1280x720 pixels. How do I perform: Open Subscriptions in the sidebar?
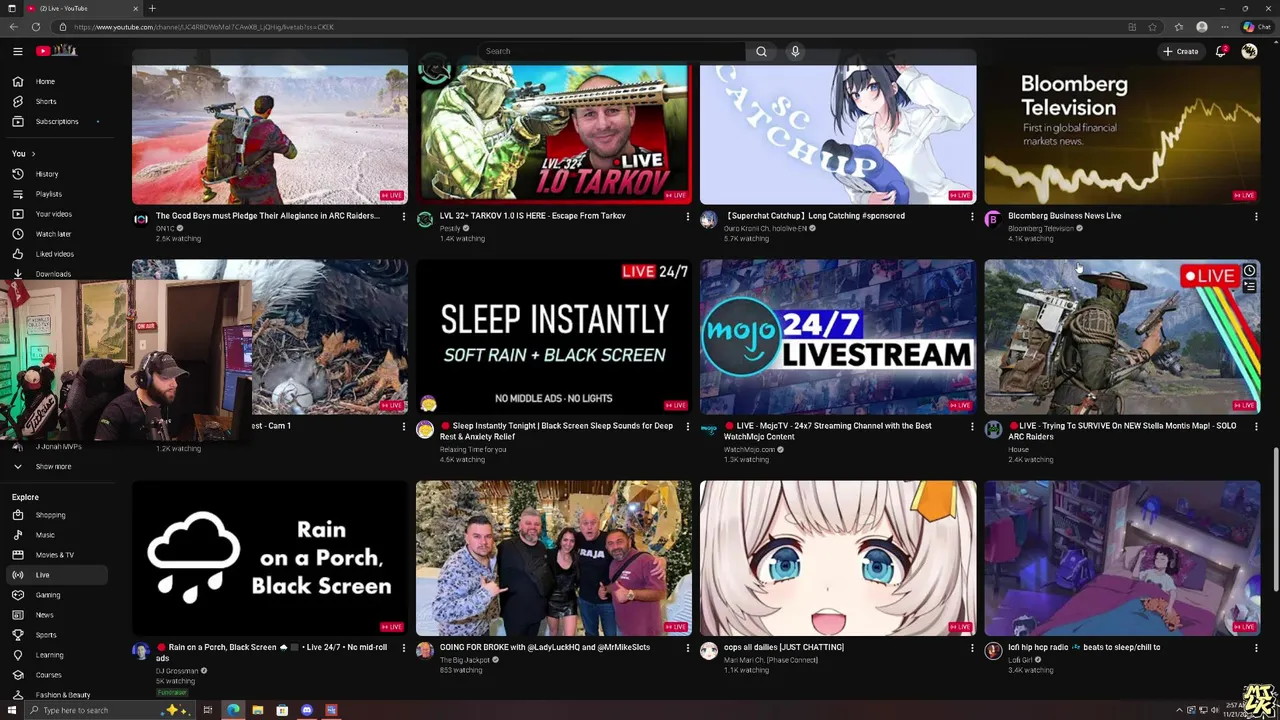pyautogui.click(x=56, y=121)
